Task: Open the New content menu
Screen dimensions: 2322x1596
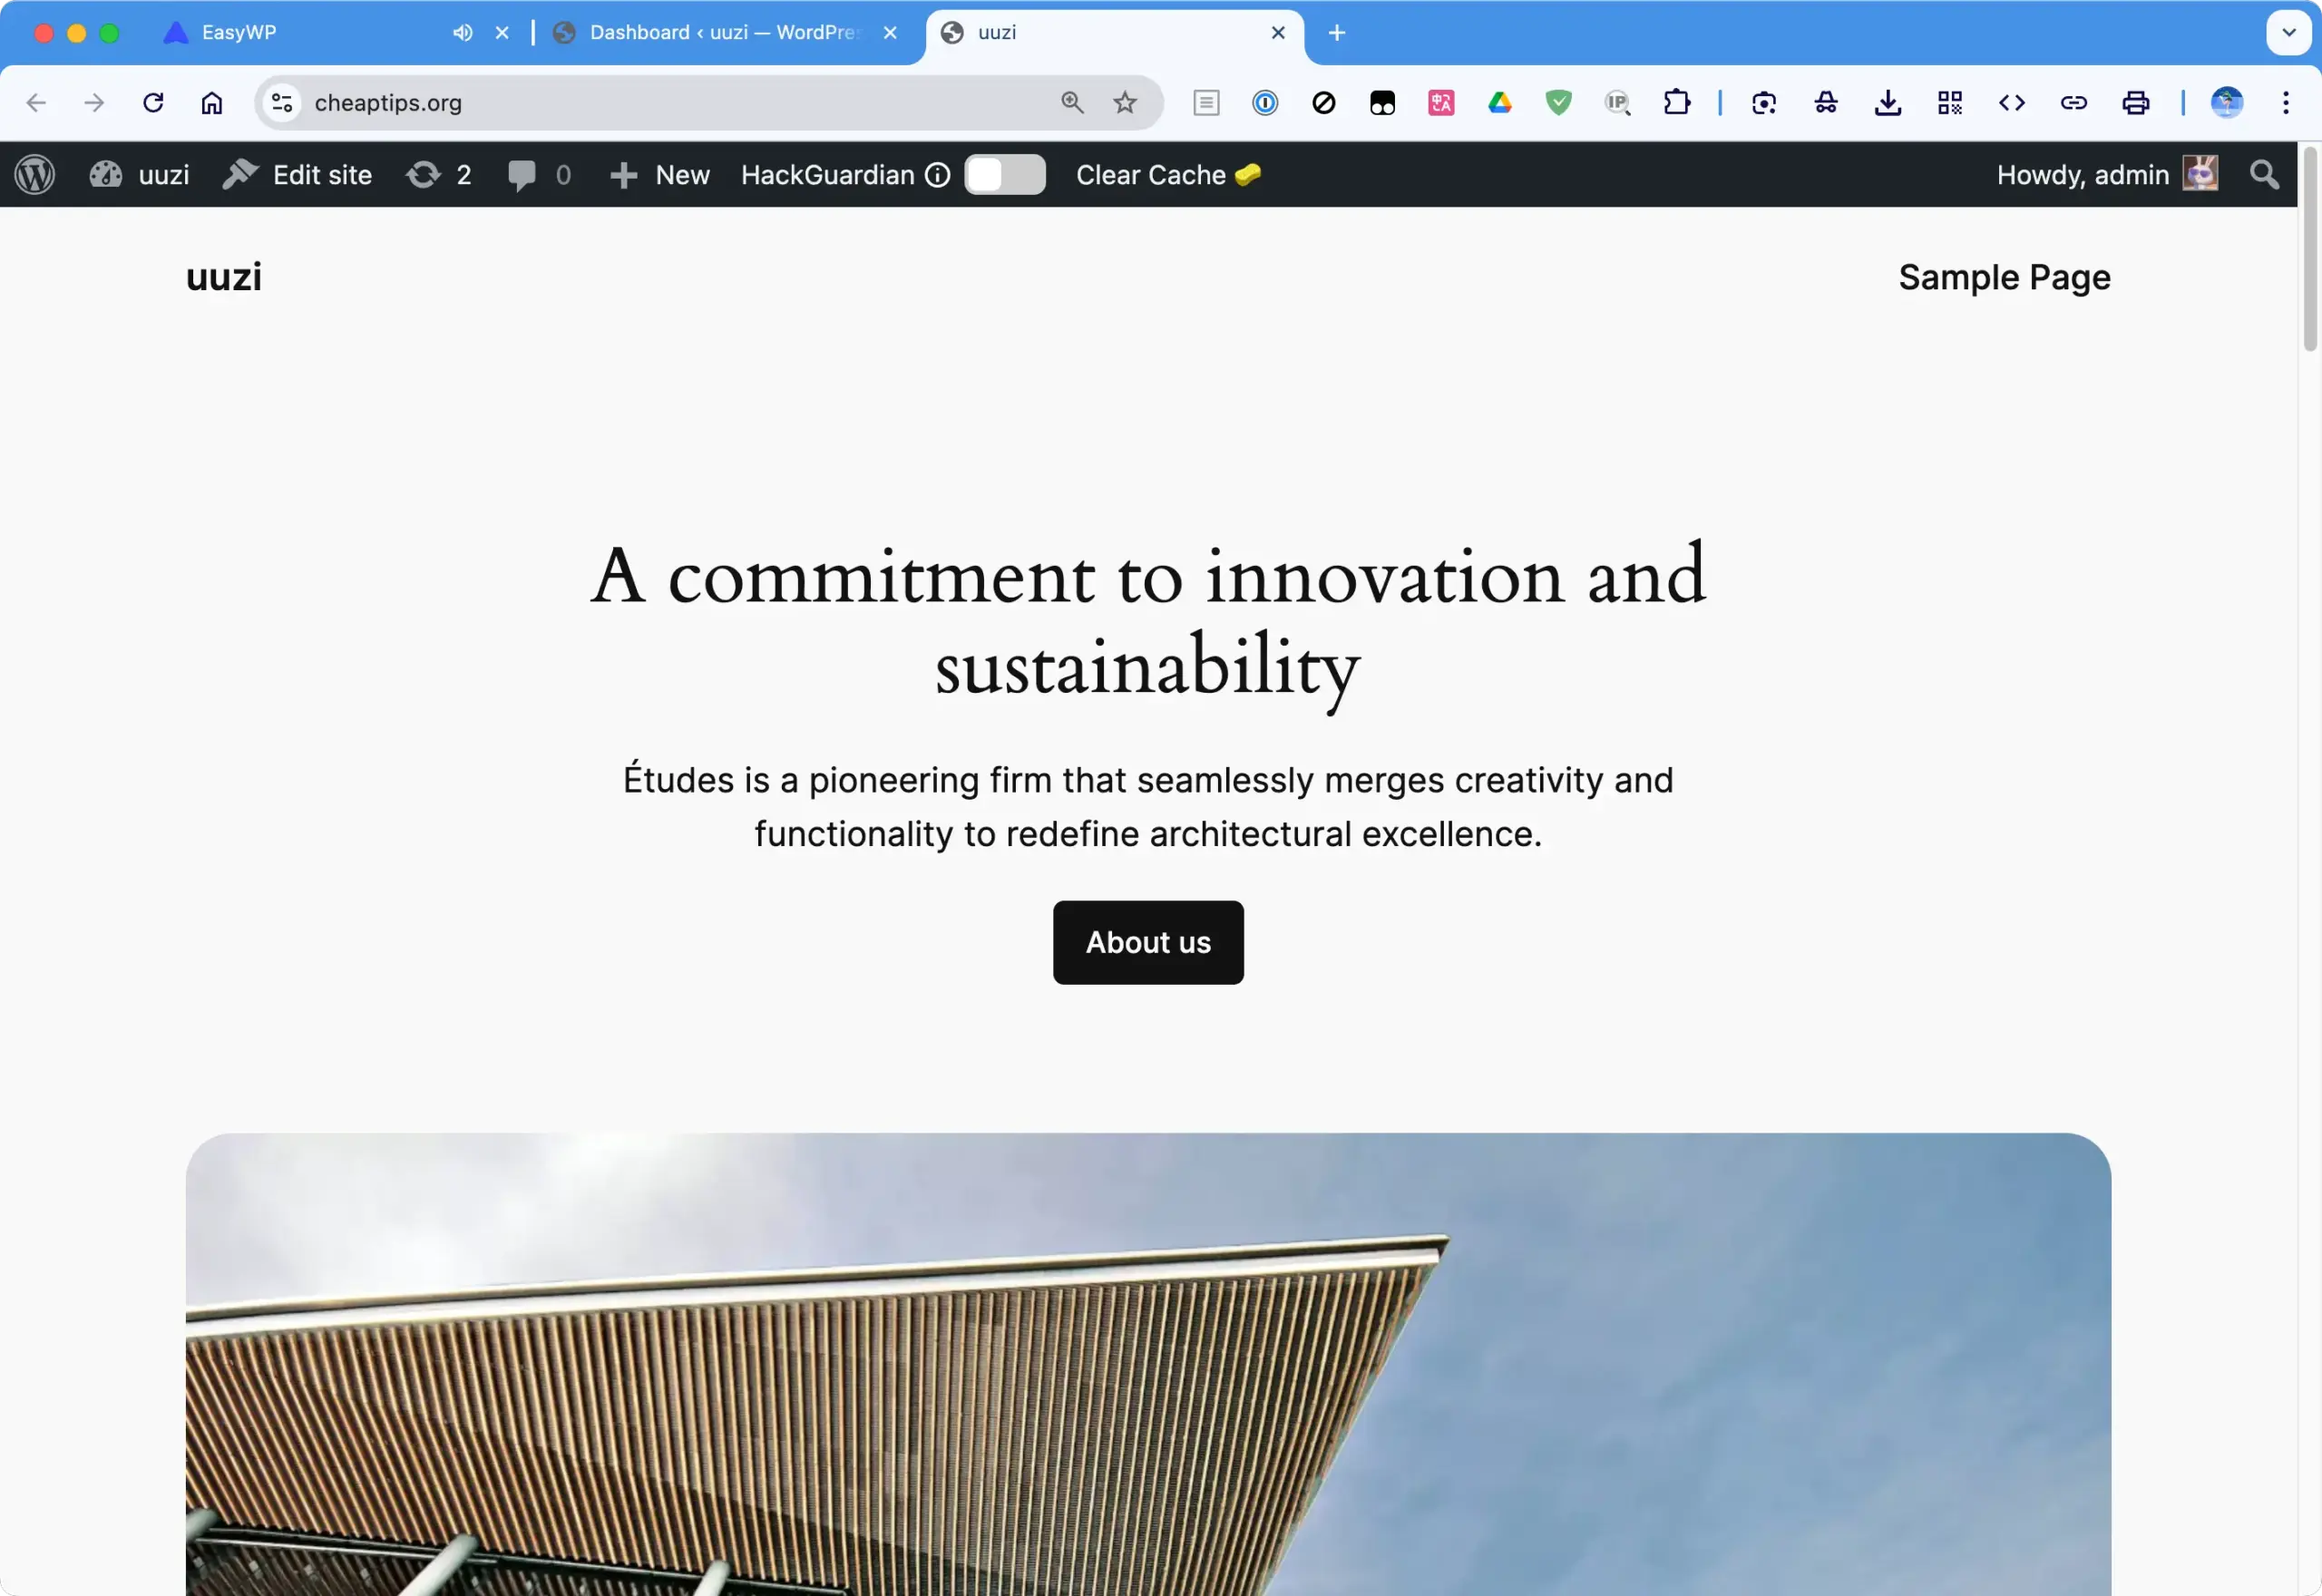Action: [x=660, y=175]
